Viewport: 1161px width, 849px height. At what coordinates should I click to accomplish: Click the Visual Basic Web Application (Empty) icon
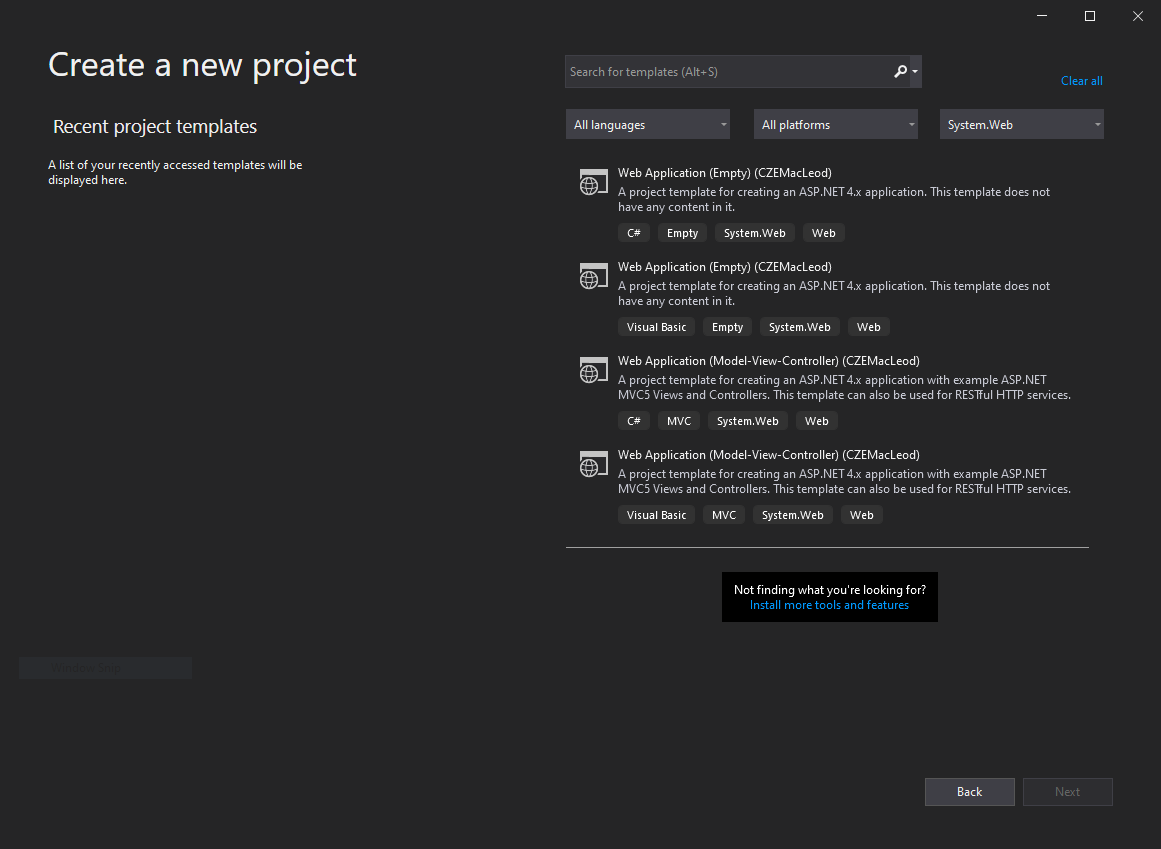pos(593,276)
